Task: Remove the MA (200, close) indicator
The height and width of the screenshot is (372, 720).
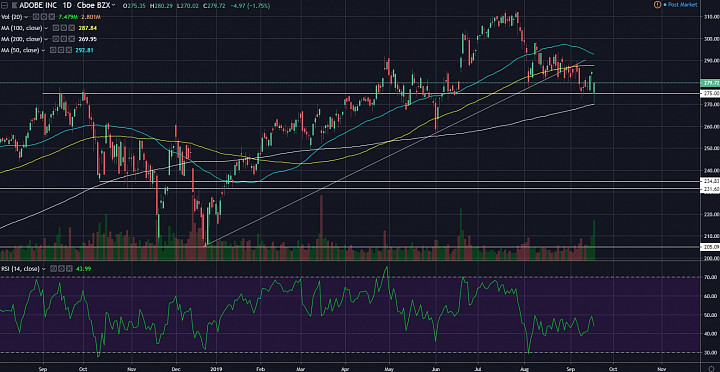Action: click(72, 39)
